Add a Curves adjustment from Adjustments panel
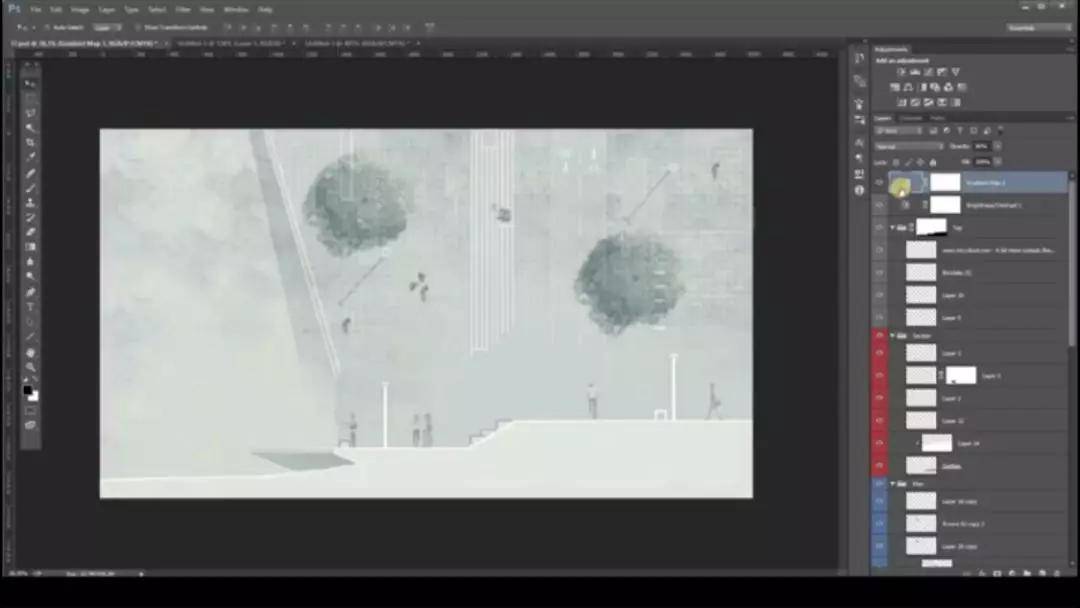Viewport: 1080px width, 608px height. point(928,72)
